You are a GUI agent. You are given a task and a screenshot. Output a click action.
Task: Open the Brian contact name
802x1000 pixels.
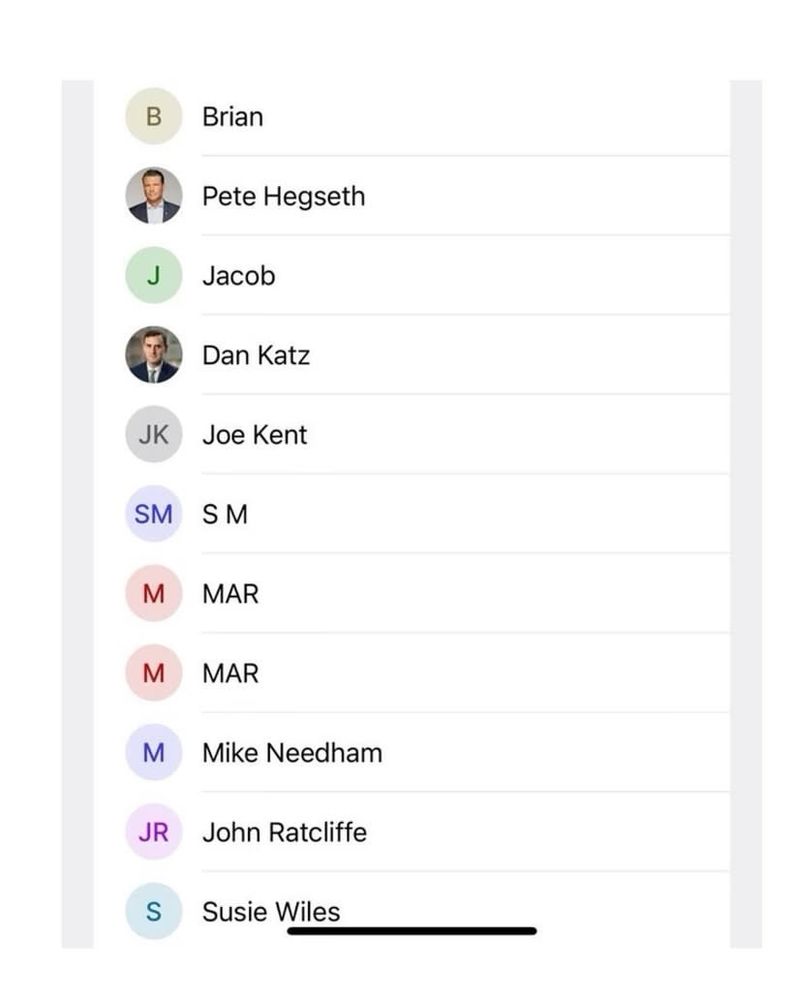click(232, 117)
